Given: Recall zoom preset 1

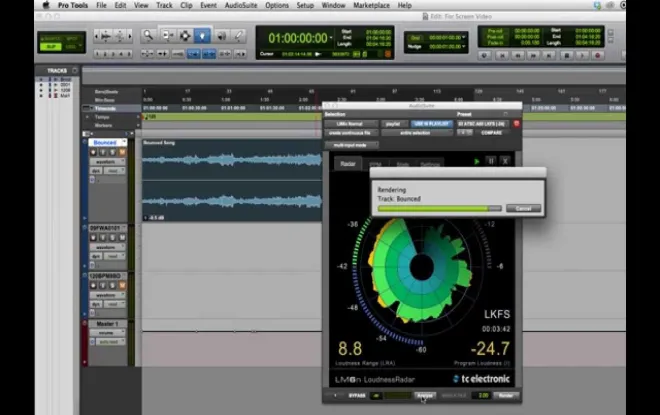Looking at the screenshot, I should 97,54.
